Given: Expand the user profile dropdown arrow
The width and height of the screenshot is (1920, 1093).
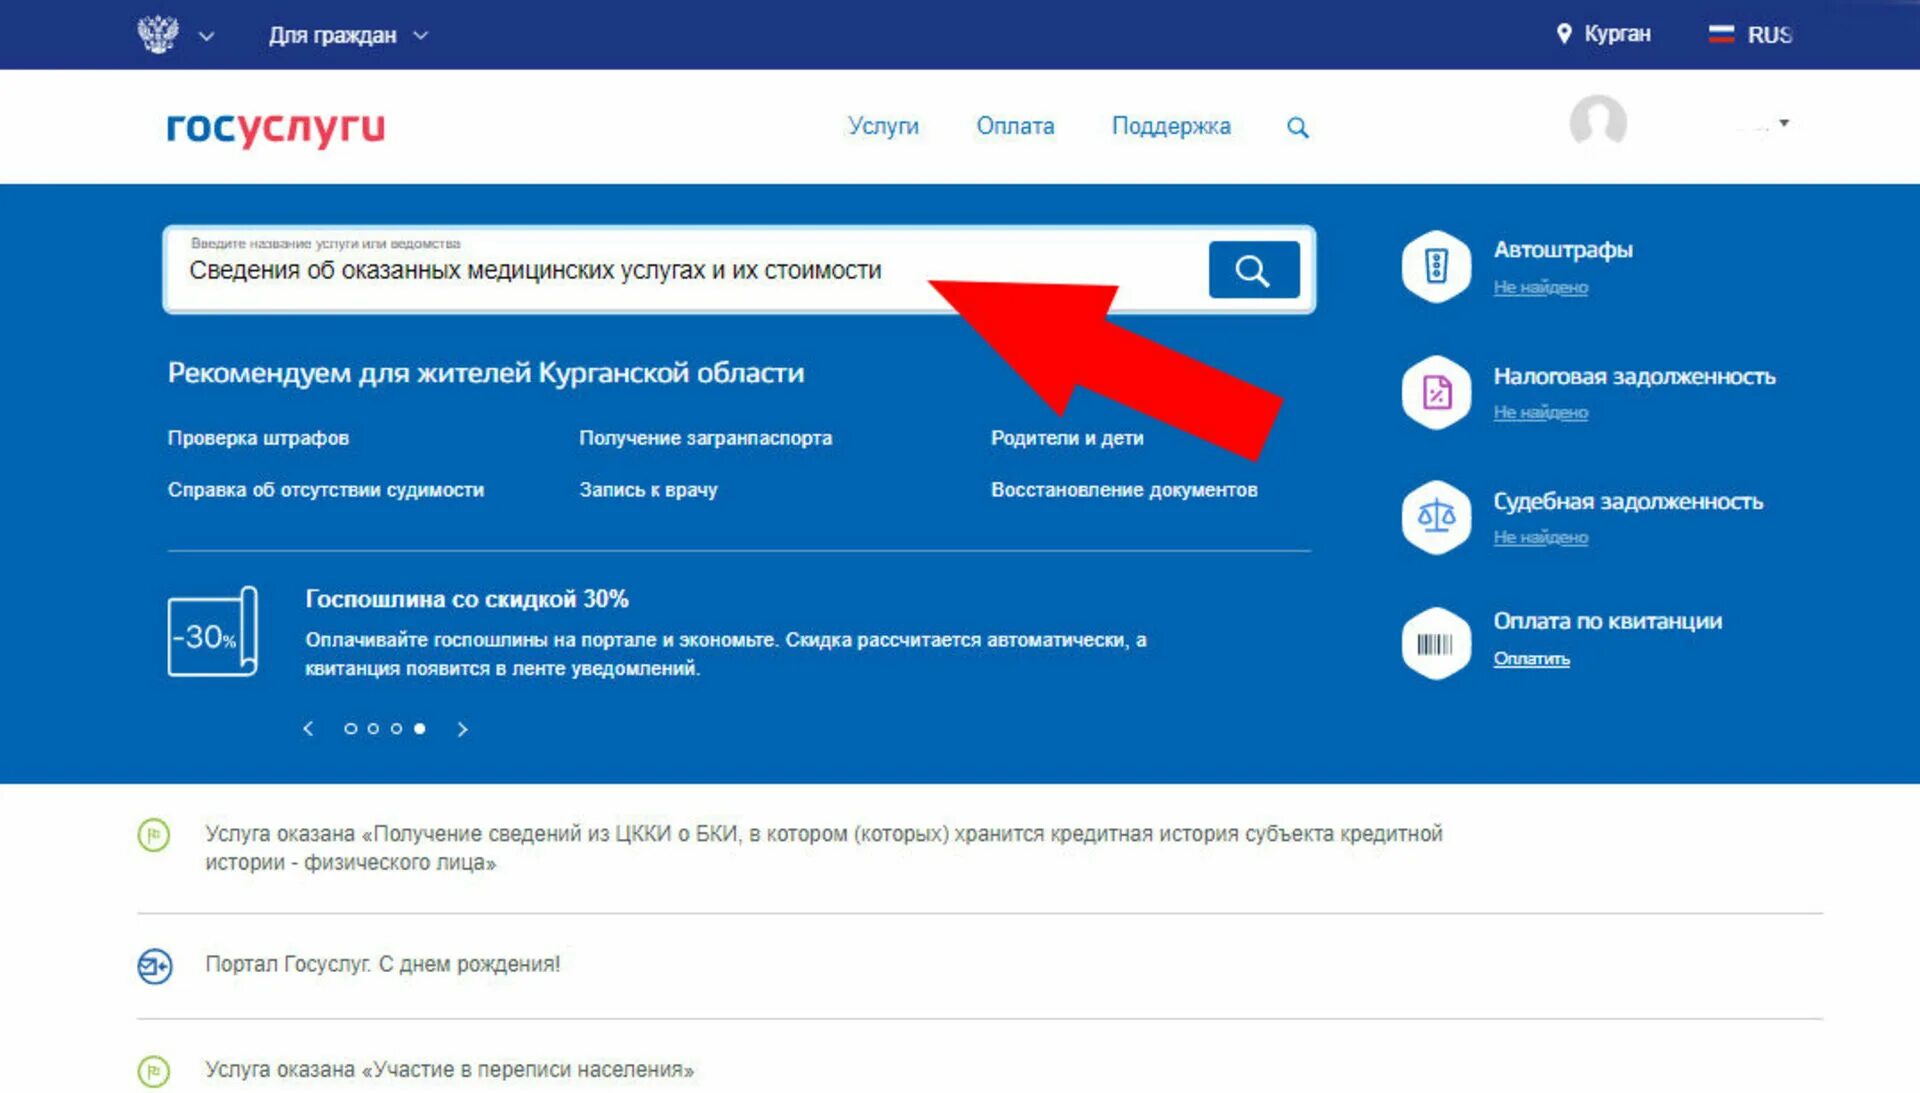Looking at the screenshot, I should (1781, 121).
